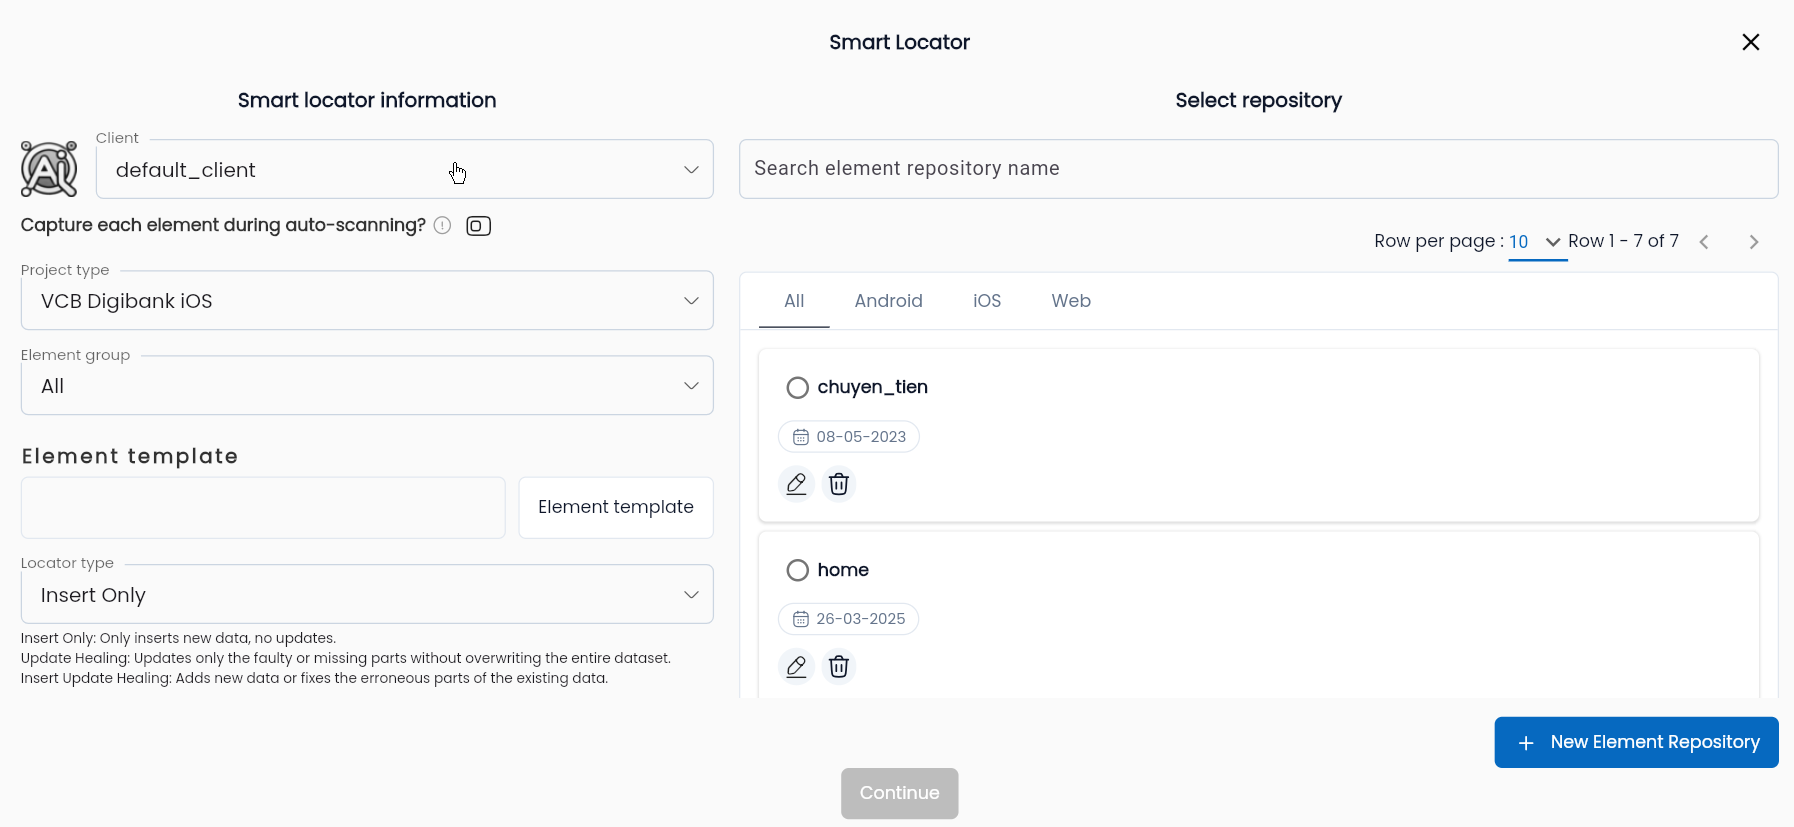Switch to the Web tab
Screen dimensions: 1794x827
[x=1071, y=301]
